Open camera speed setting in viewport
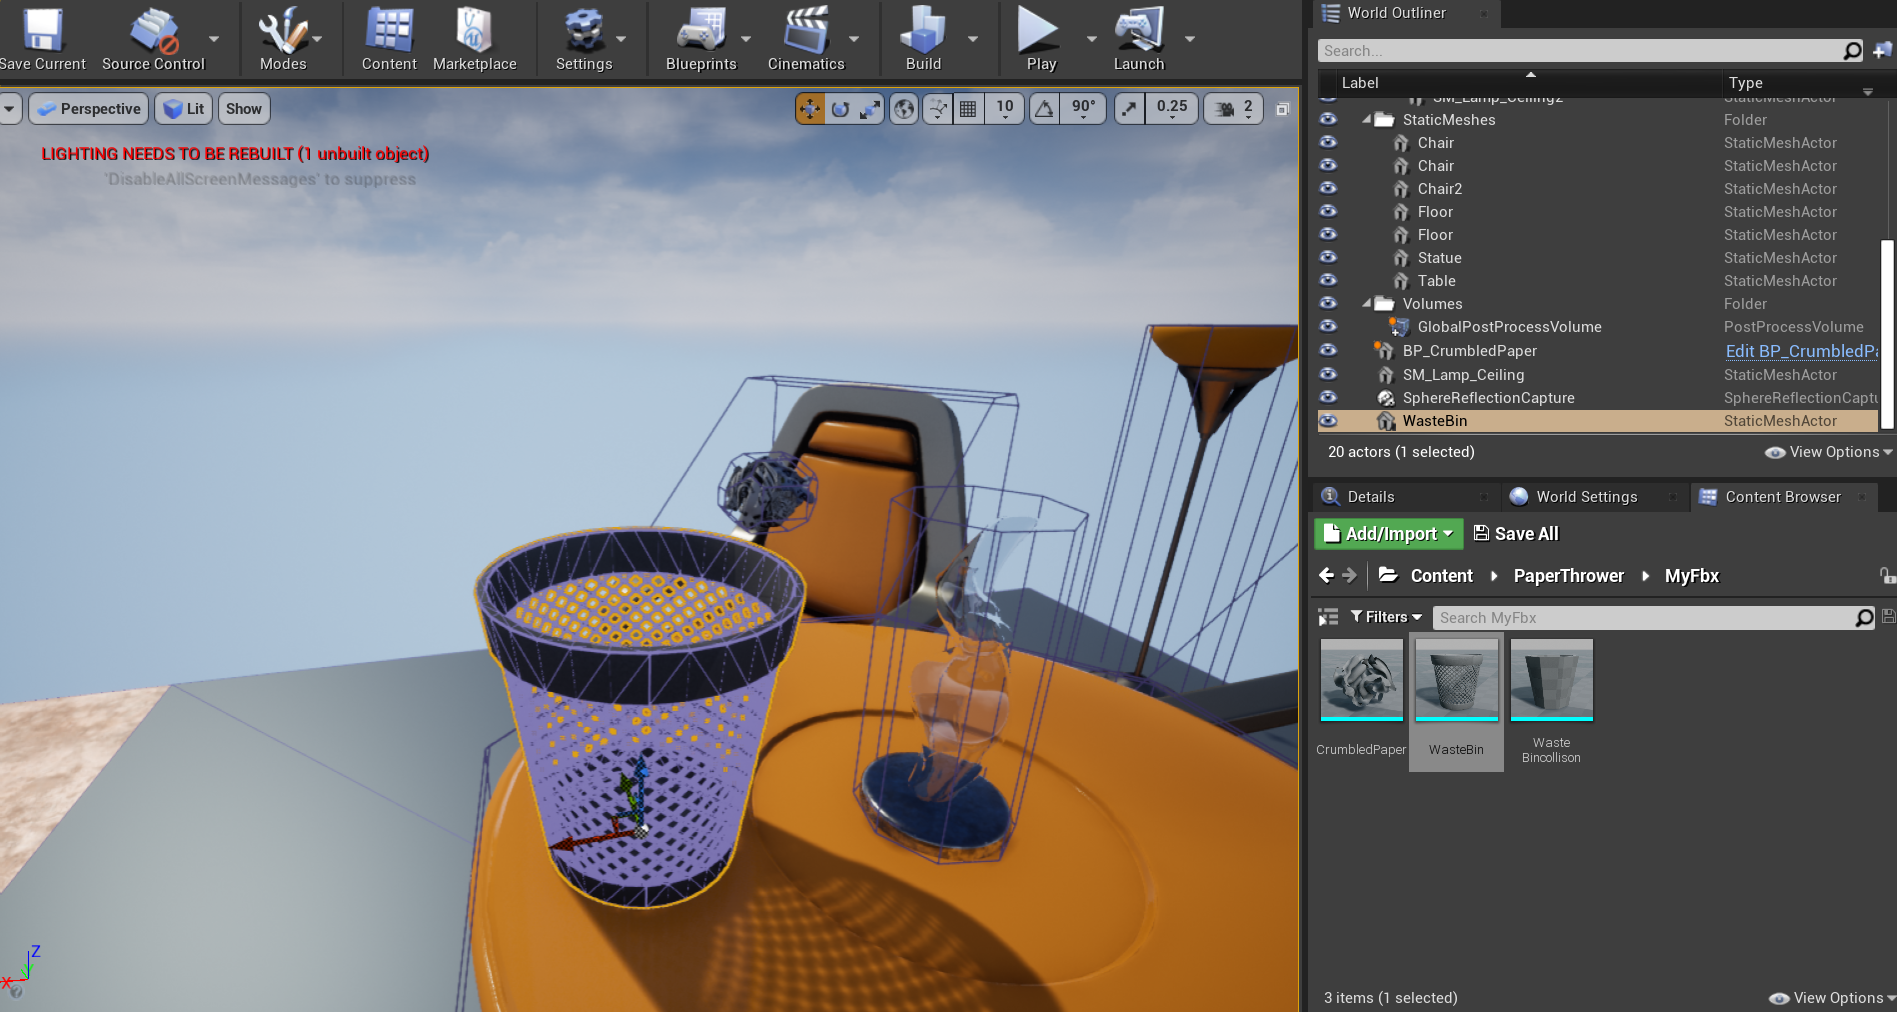Screen dimensions: 1897x1012 click(x=1234, y=109)
